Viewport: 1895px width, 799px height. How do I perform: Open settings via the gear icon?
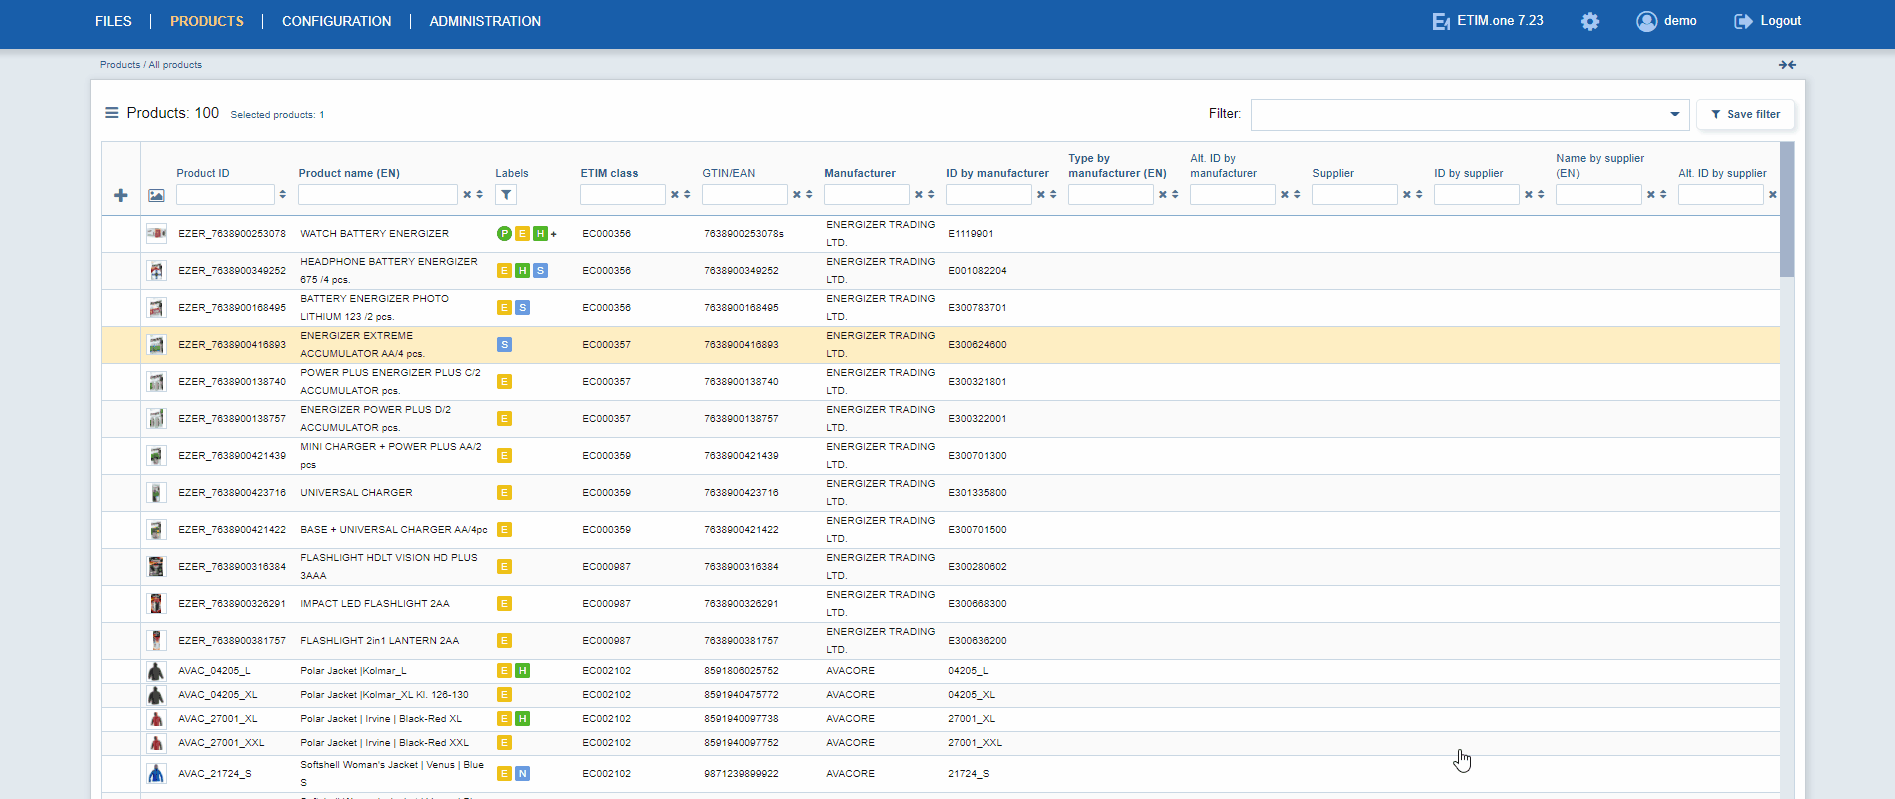pyautogui.click(x=1590, y=21)
